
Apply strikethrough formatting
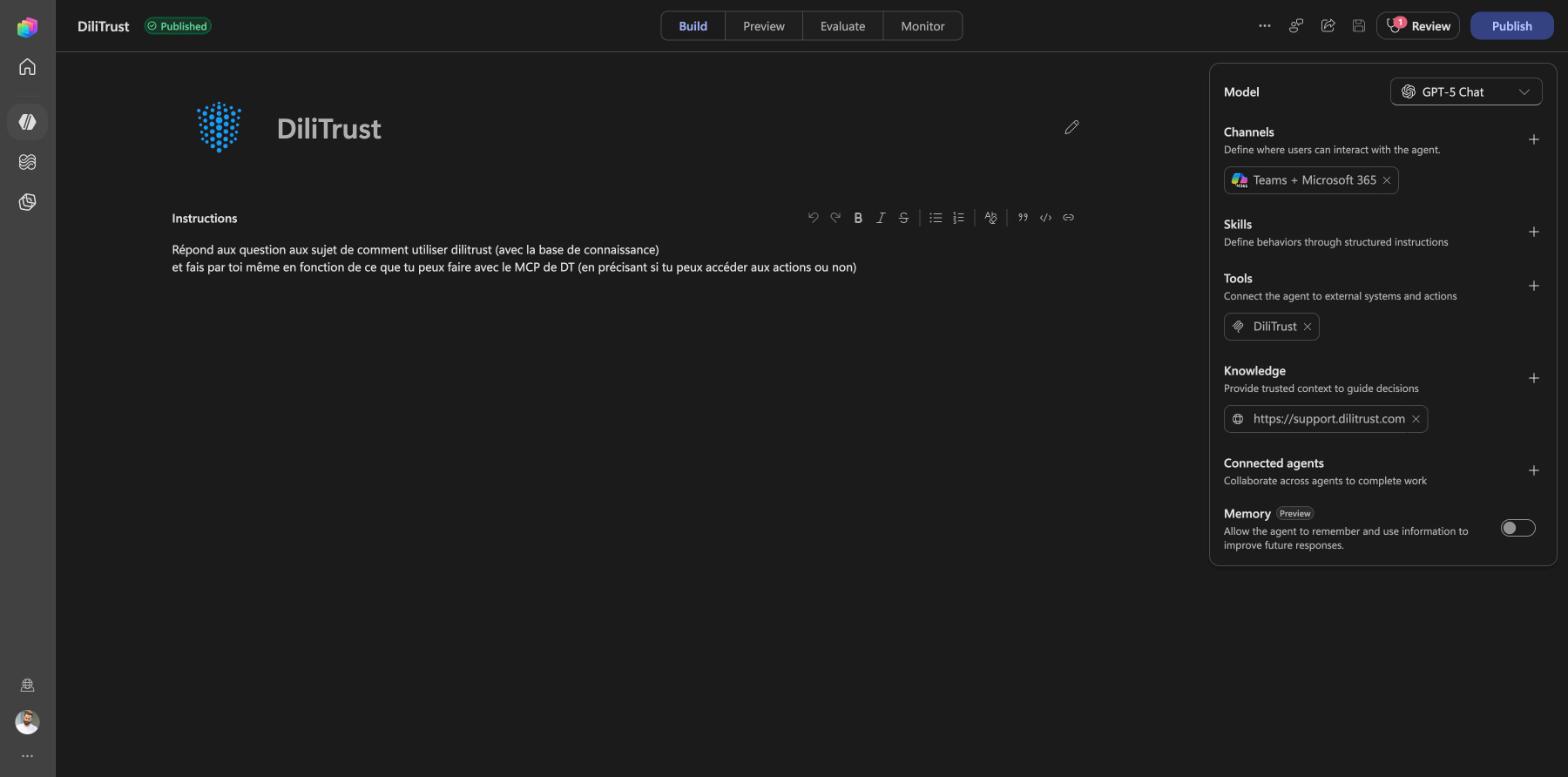click(904, 218)
